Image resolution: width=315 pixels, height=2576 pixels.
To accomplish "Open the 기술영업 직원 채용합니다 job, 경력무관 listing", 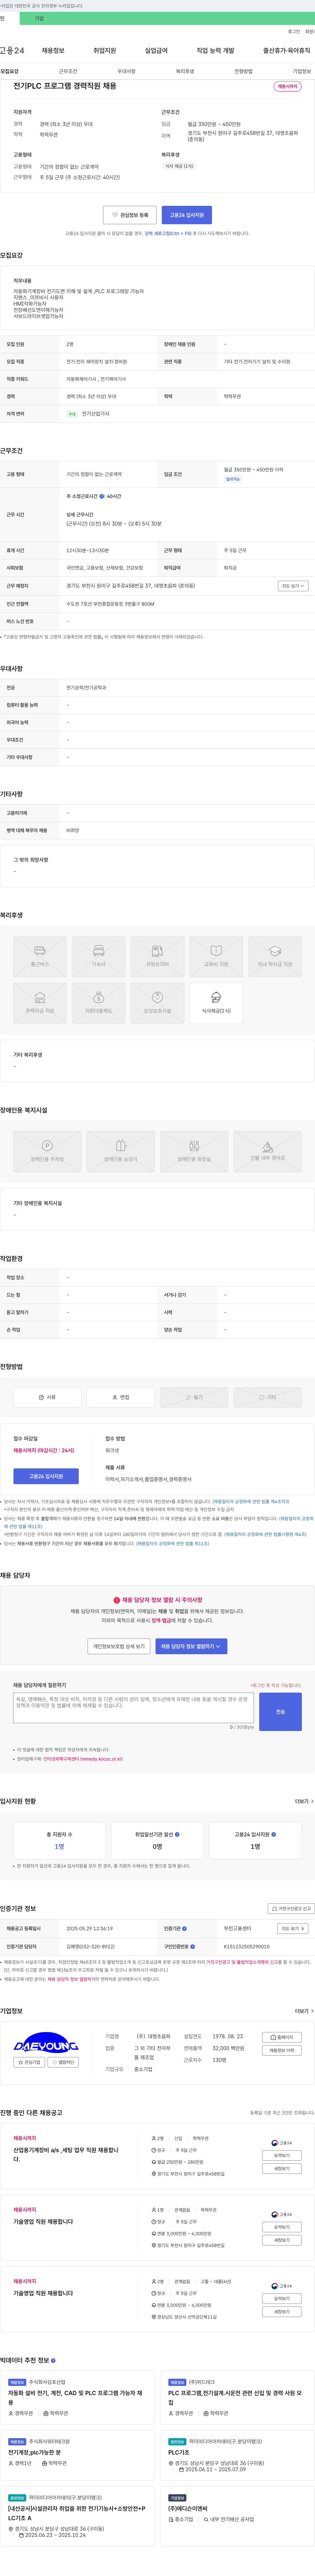I will (x=43, y=2293).
